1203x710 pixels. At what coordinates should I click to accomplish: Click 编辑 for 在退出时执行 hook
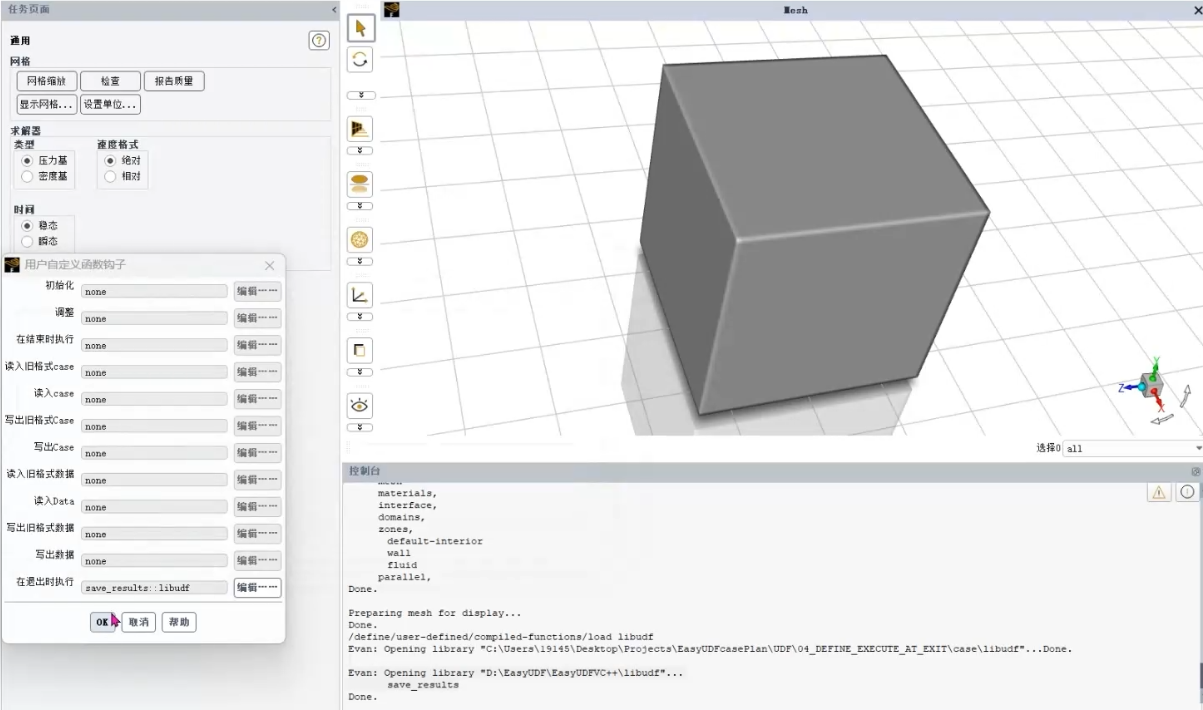tap(257, 587)
